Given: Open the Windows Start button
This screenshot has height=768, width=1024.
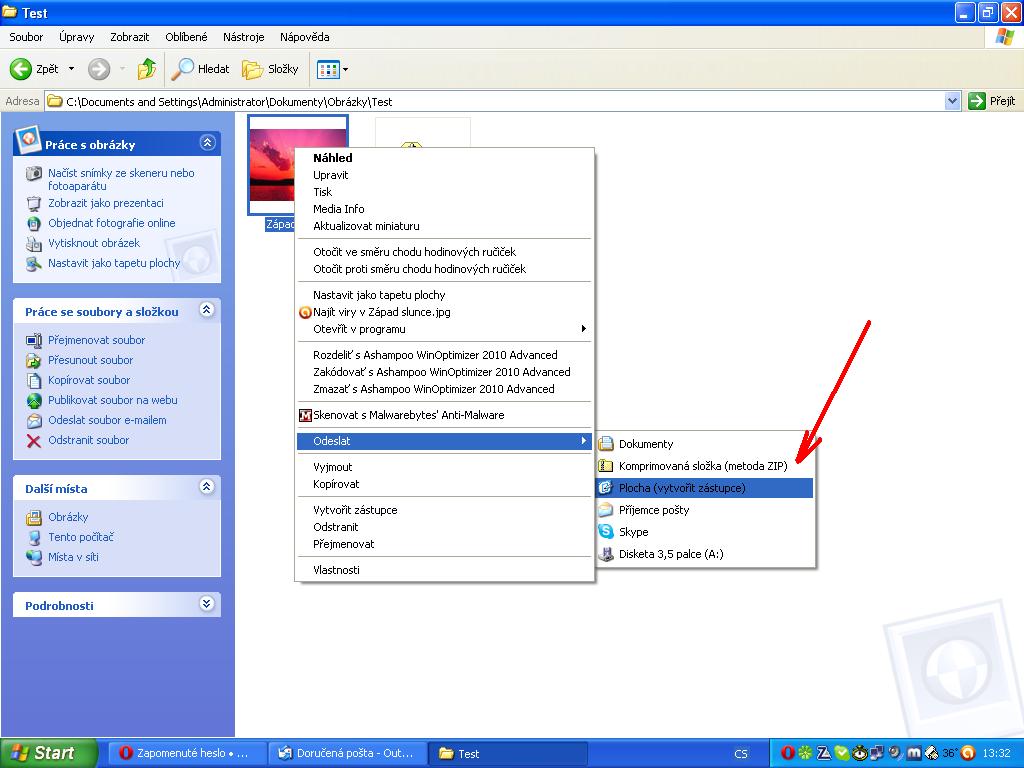Looking at the screenshot, I should [x=48, y=753].
